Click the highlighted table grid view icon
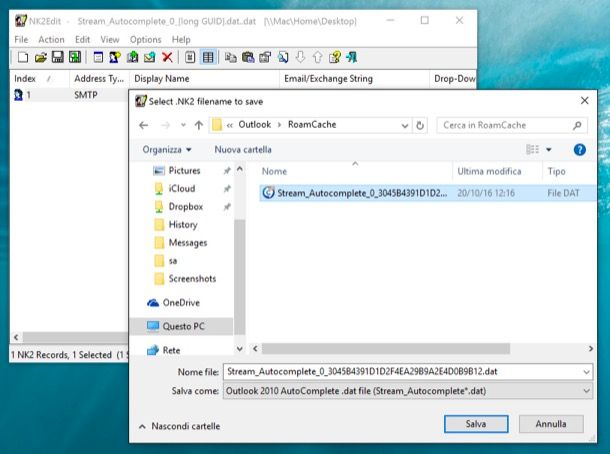Viewport: 610px width, 454px height. click(x=208, y=58)
